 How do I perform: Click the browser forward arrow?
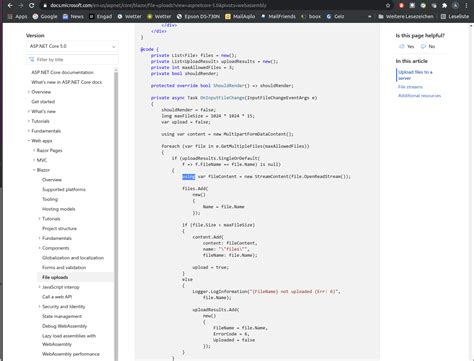click(x=21, y=5)
